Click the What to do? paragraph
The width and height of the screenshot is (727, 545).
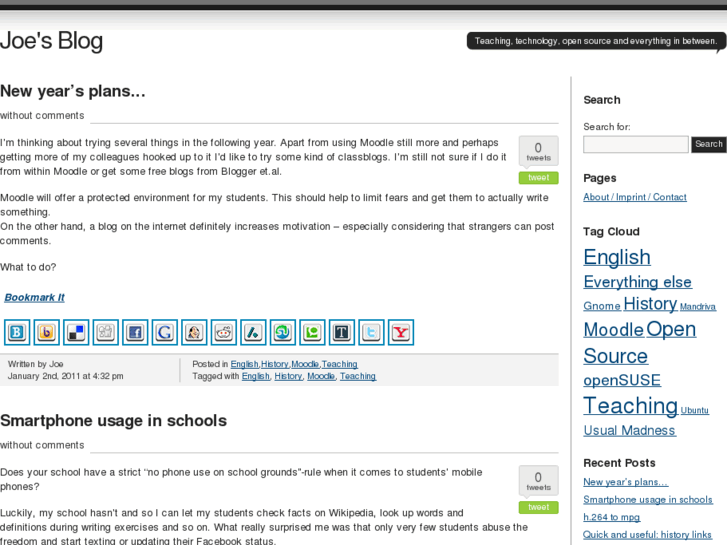tap(28, 267)
